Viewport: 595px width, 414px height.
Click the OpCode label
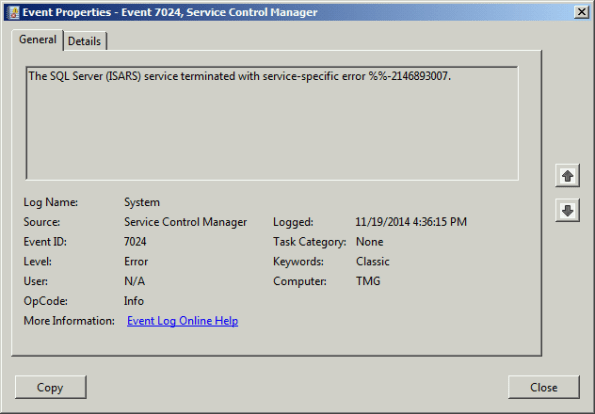click(x=46, y=301)
